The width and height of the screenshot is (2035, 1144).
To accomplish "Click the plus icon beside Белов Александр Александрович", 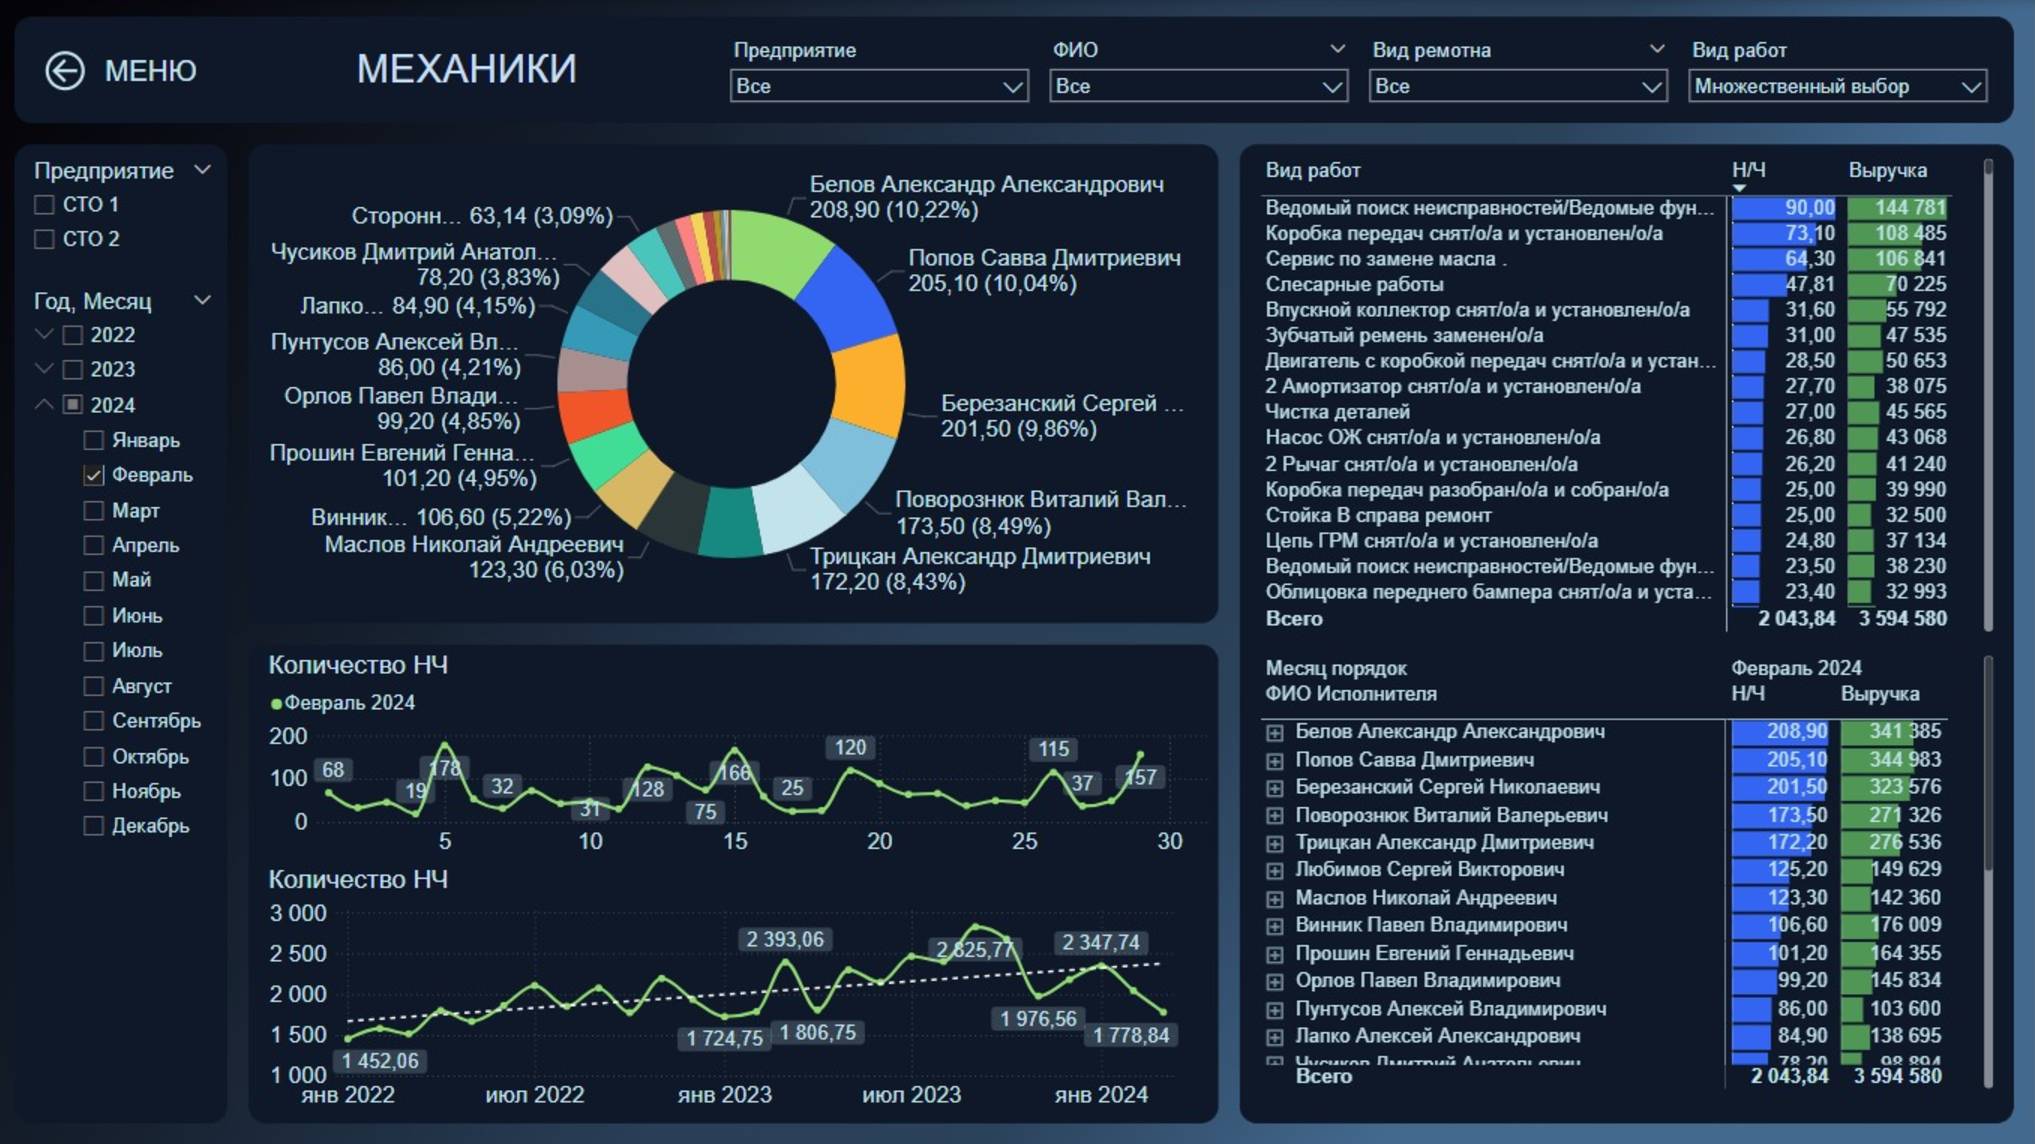I will pos(1274,731).
